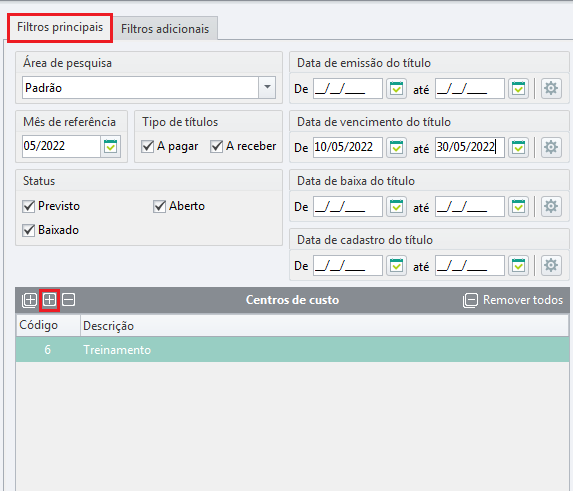Select the Treinamento cost center row
The image size is (573, 491).
[x=292, y=350]
